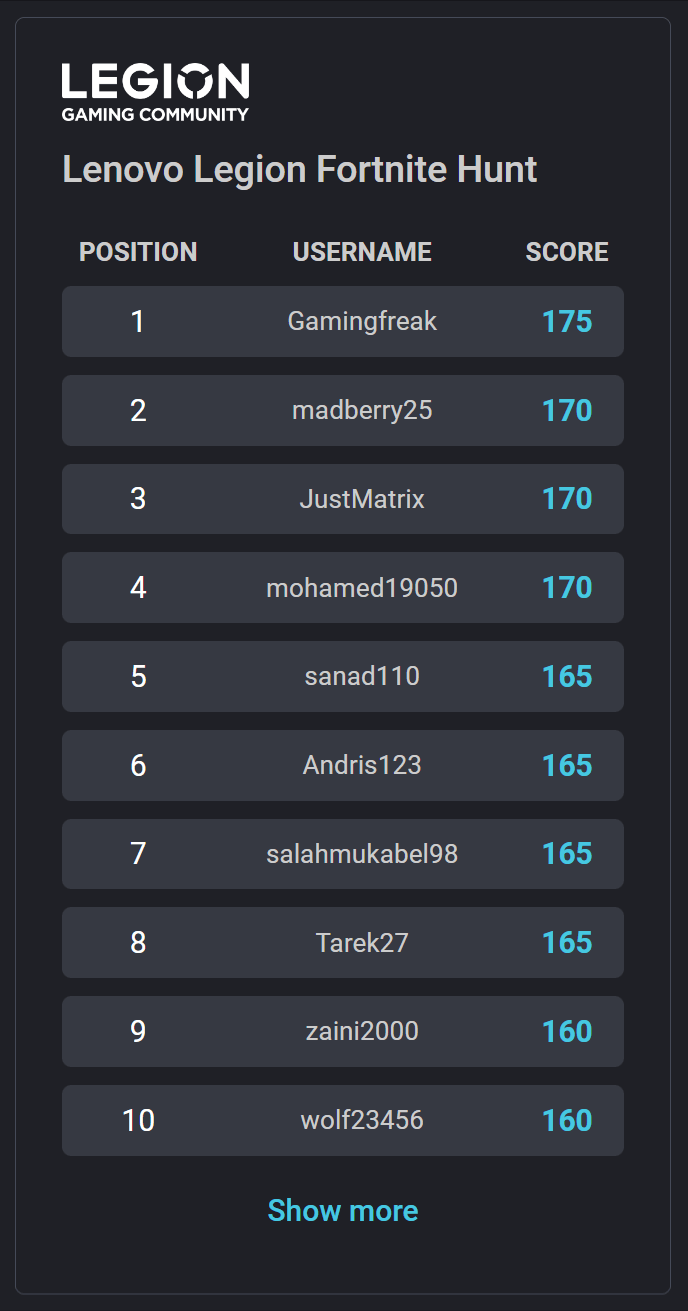The image size is (688, 1311).
Task: Select the SCORE column header
Action: click(x=567, y=252)
